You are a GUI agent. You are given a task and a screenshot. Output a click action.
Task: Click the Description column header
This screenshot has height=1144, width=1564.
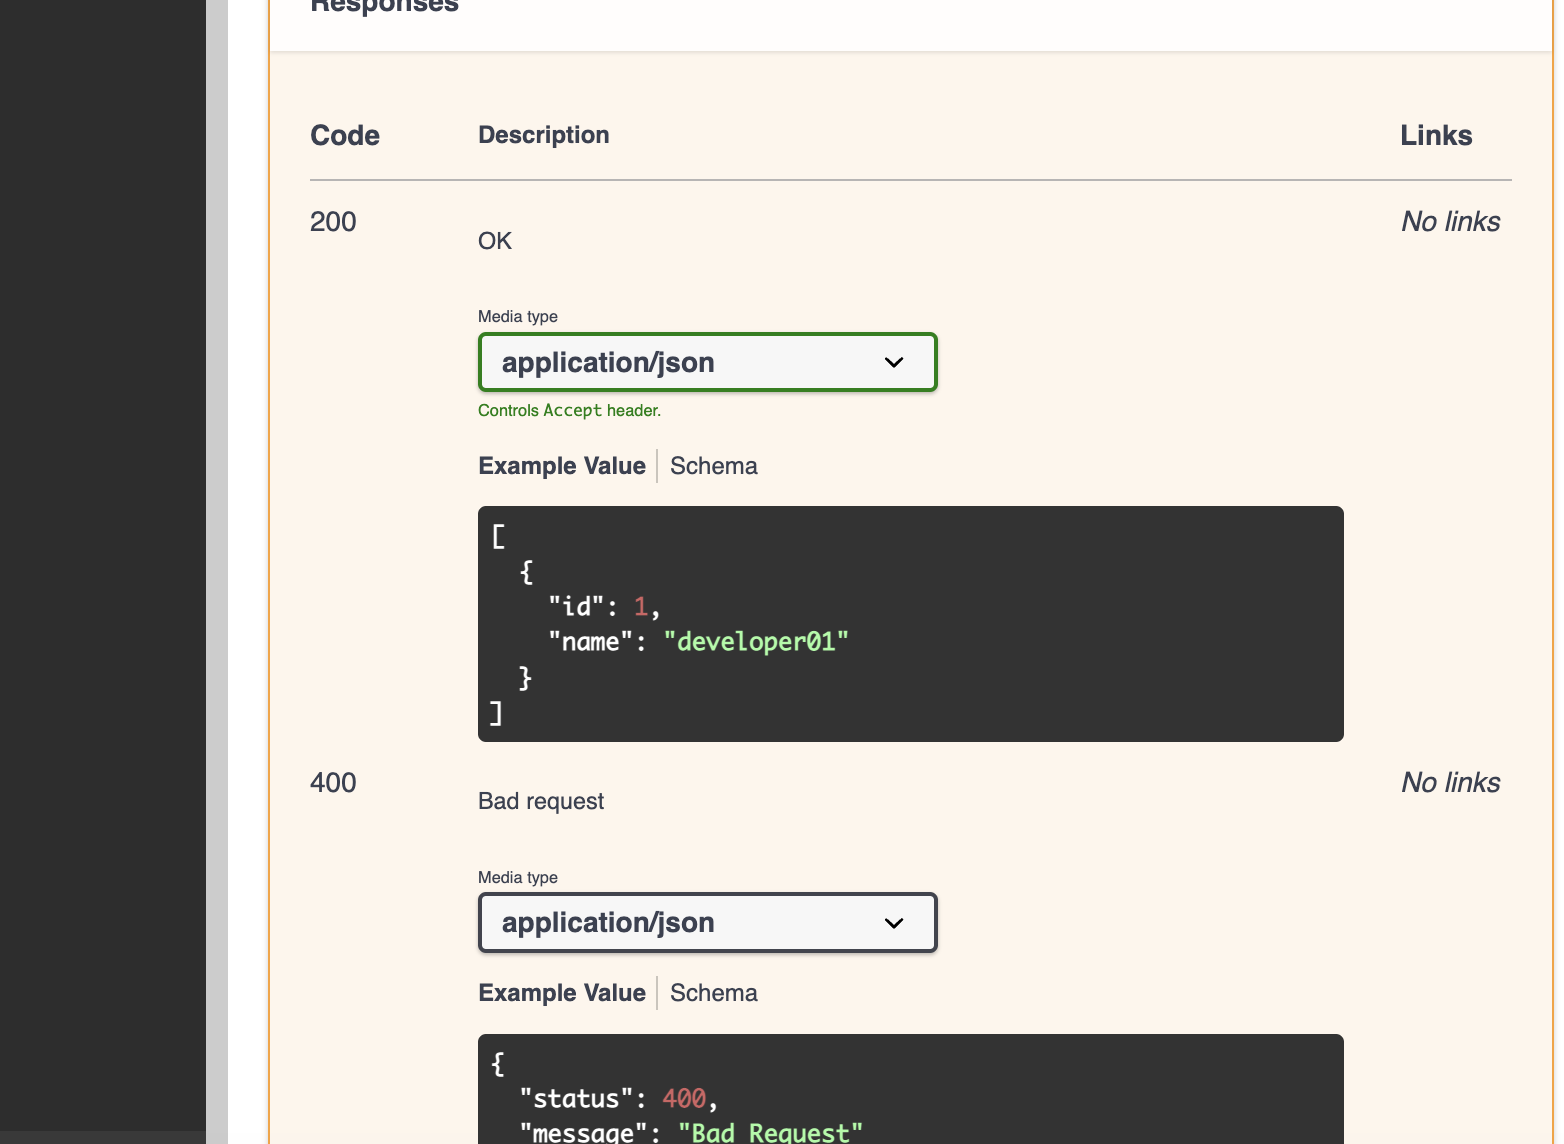543,135
